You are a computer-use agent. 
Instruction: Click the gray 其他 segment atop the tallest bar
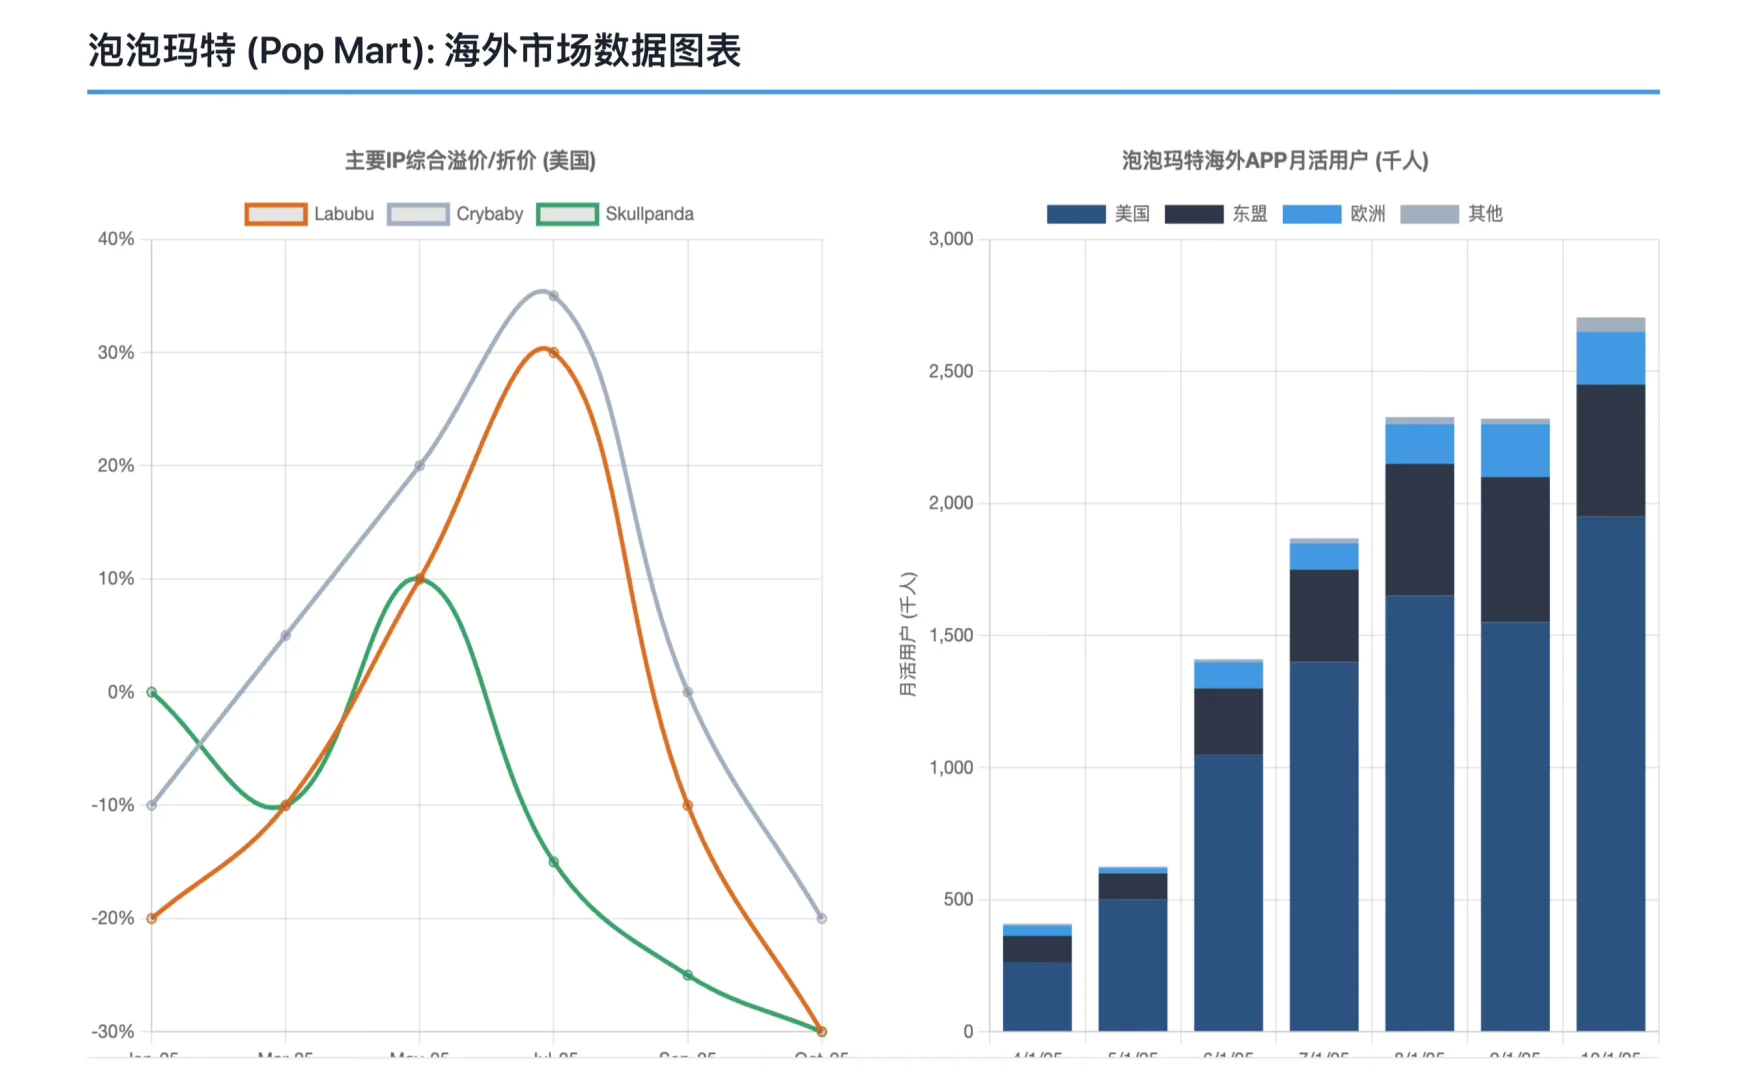[x=1610, y=325]
